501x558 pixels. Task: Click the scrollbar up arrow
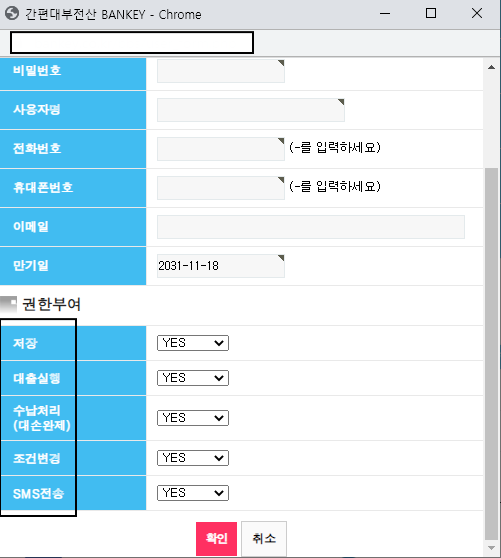pos(491,67)
